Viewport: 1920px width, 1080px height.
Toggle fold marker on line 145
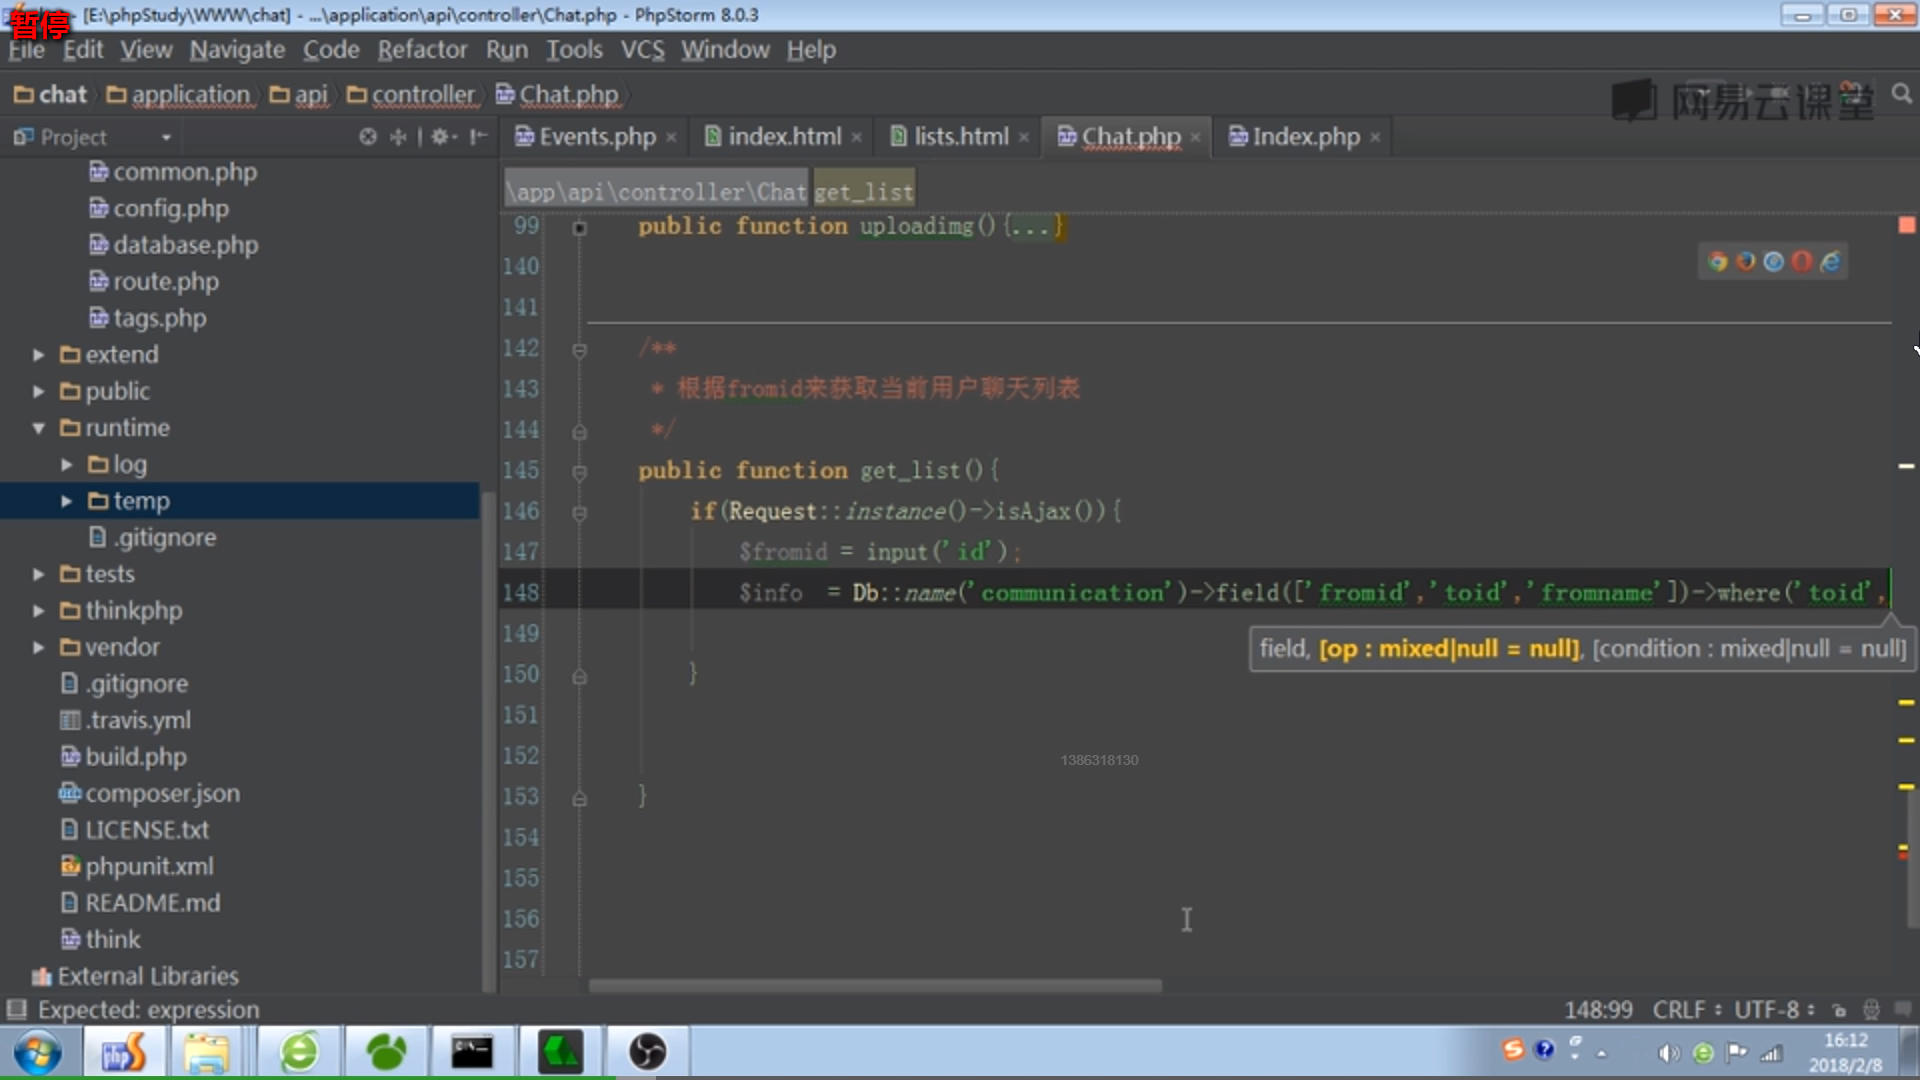(x=579, y=471)
